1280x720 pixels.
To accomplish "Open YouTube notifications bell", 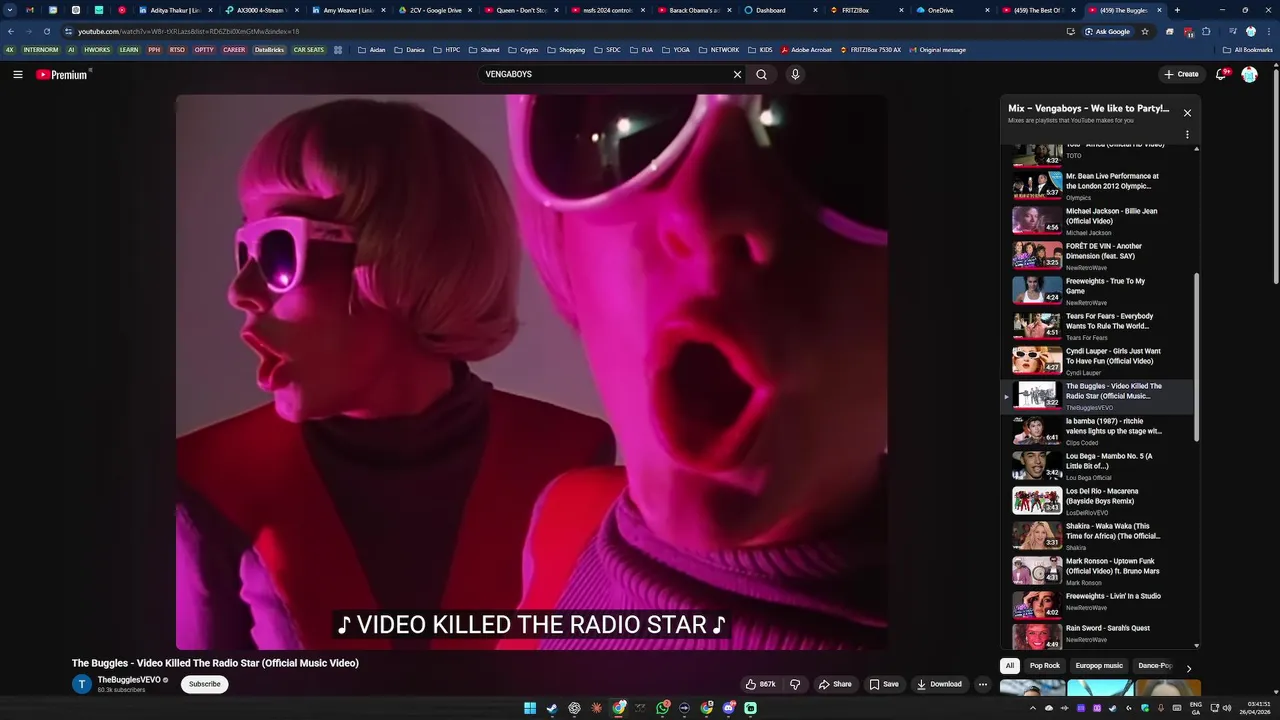I will click(x=1222, y=74).
